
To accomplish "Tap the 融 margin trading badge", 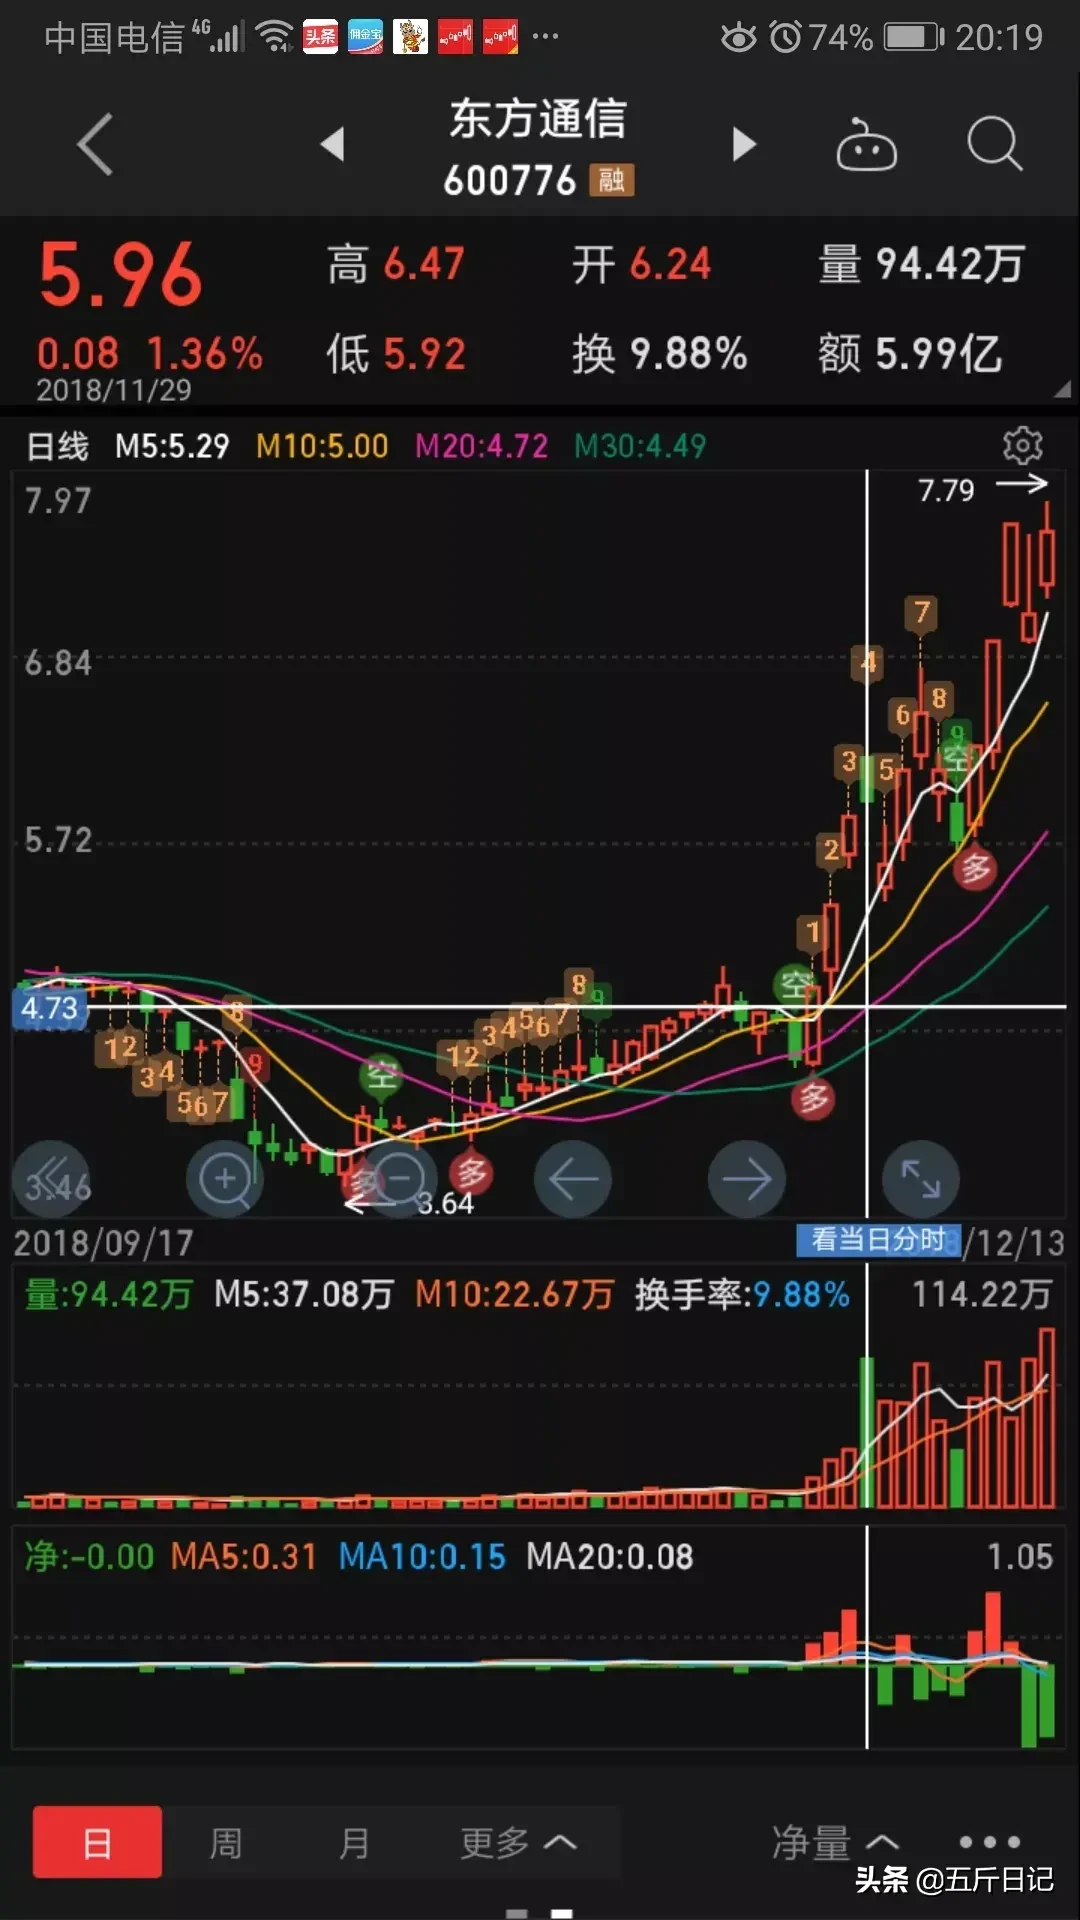I will pyautogui.click(x=611, y=180).
